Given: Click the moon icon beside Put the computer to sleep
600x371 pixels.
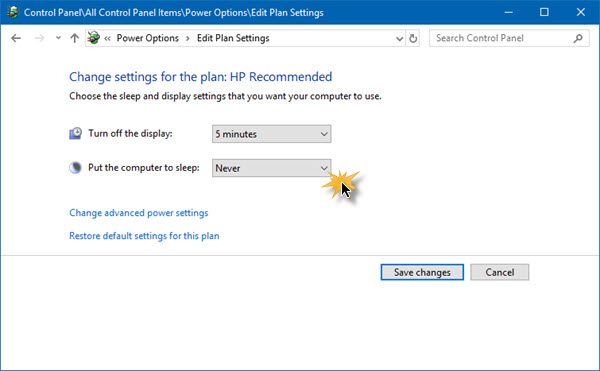Looking at the screenshot, I should (x=75, y=168).
